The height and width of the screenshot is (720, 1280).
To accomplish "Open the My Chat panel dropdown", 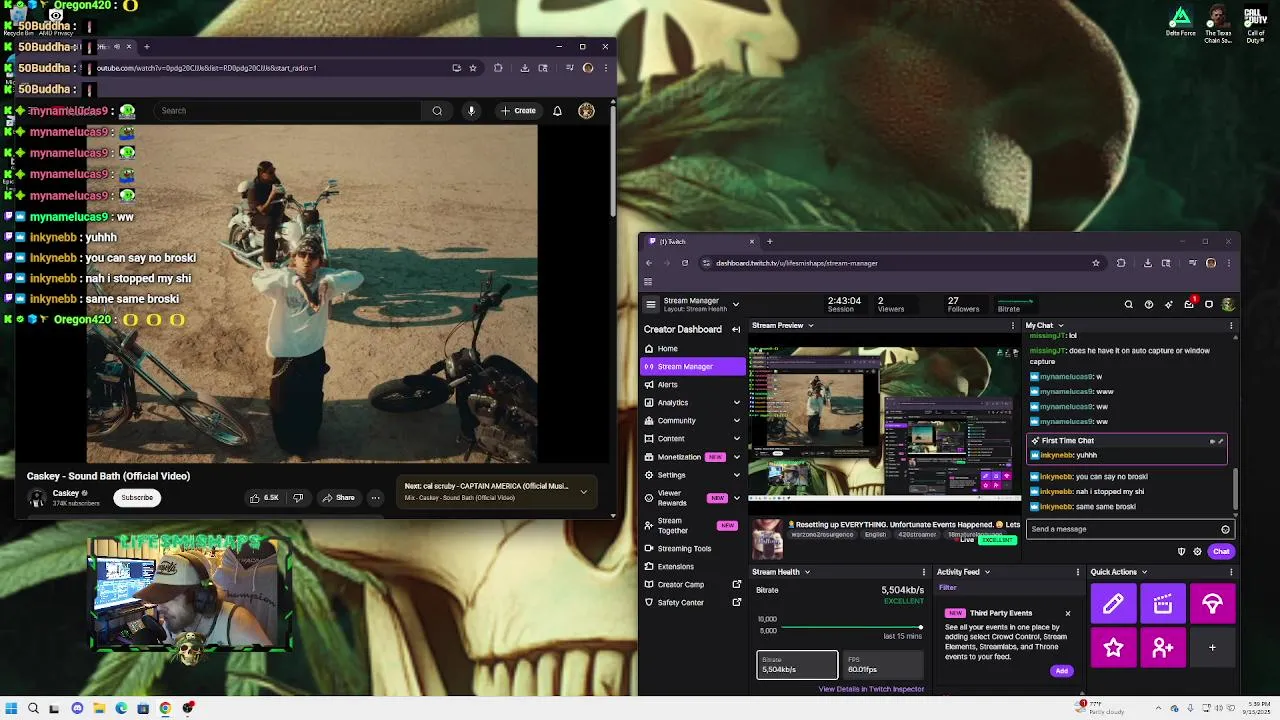I will [x=1061, y=325].
